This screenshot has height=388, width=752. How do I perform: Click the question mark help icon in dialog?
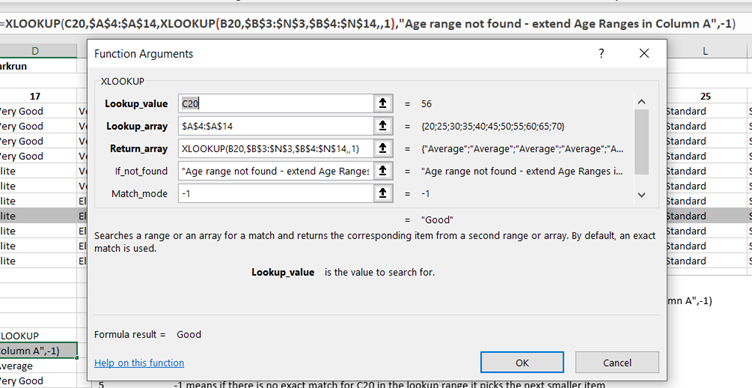(601, 53)
